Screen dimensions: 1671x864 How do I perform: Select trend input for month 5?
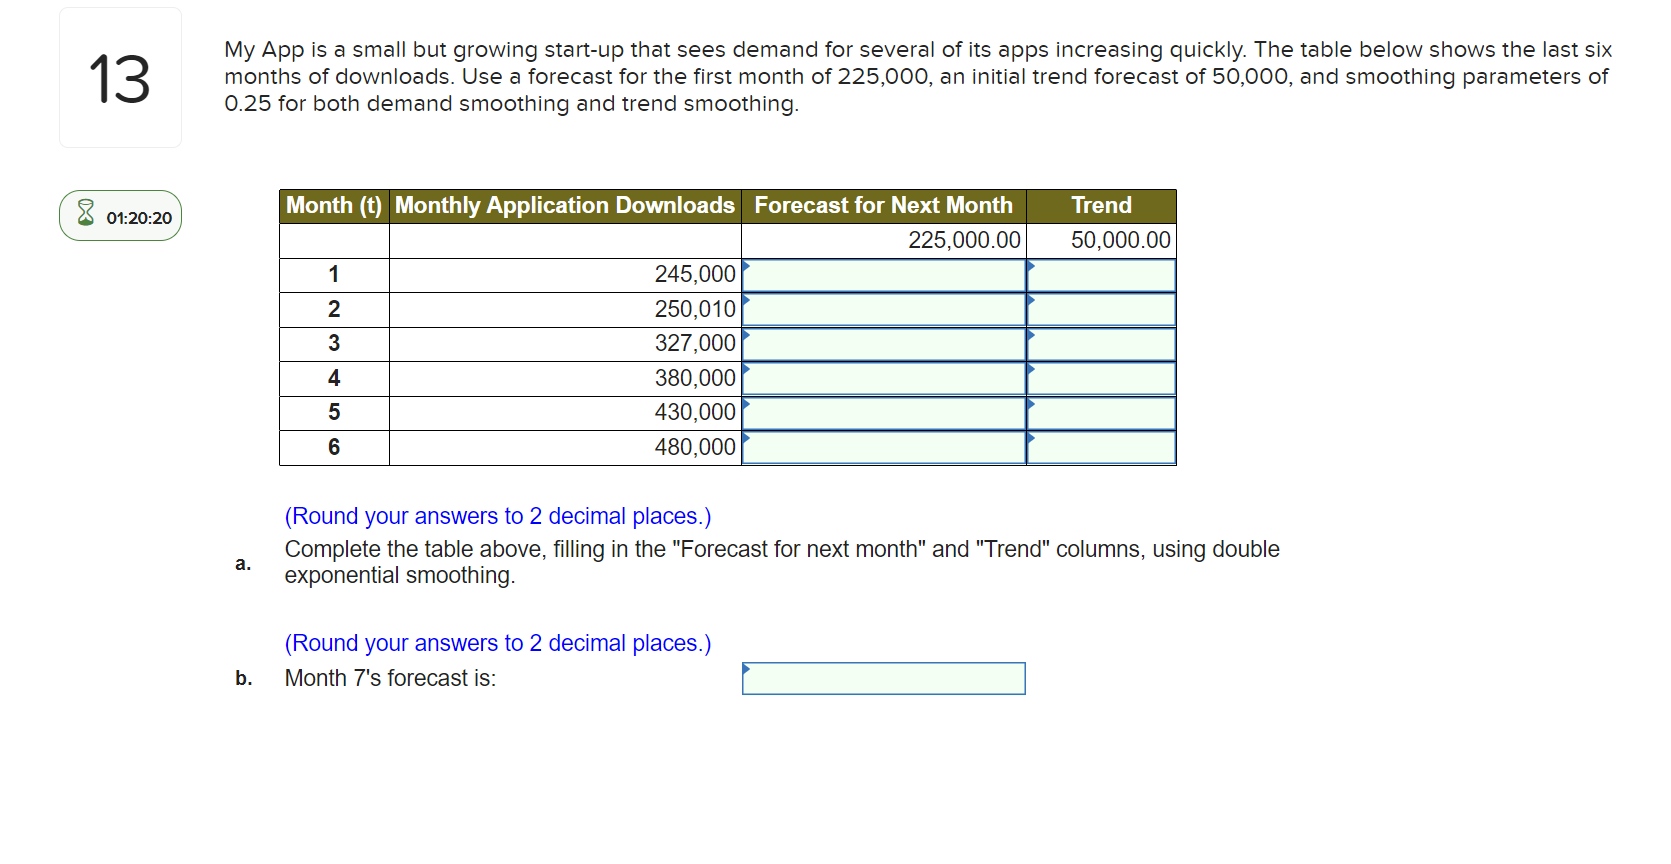(1101, 413)
